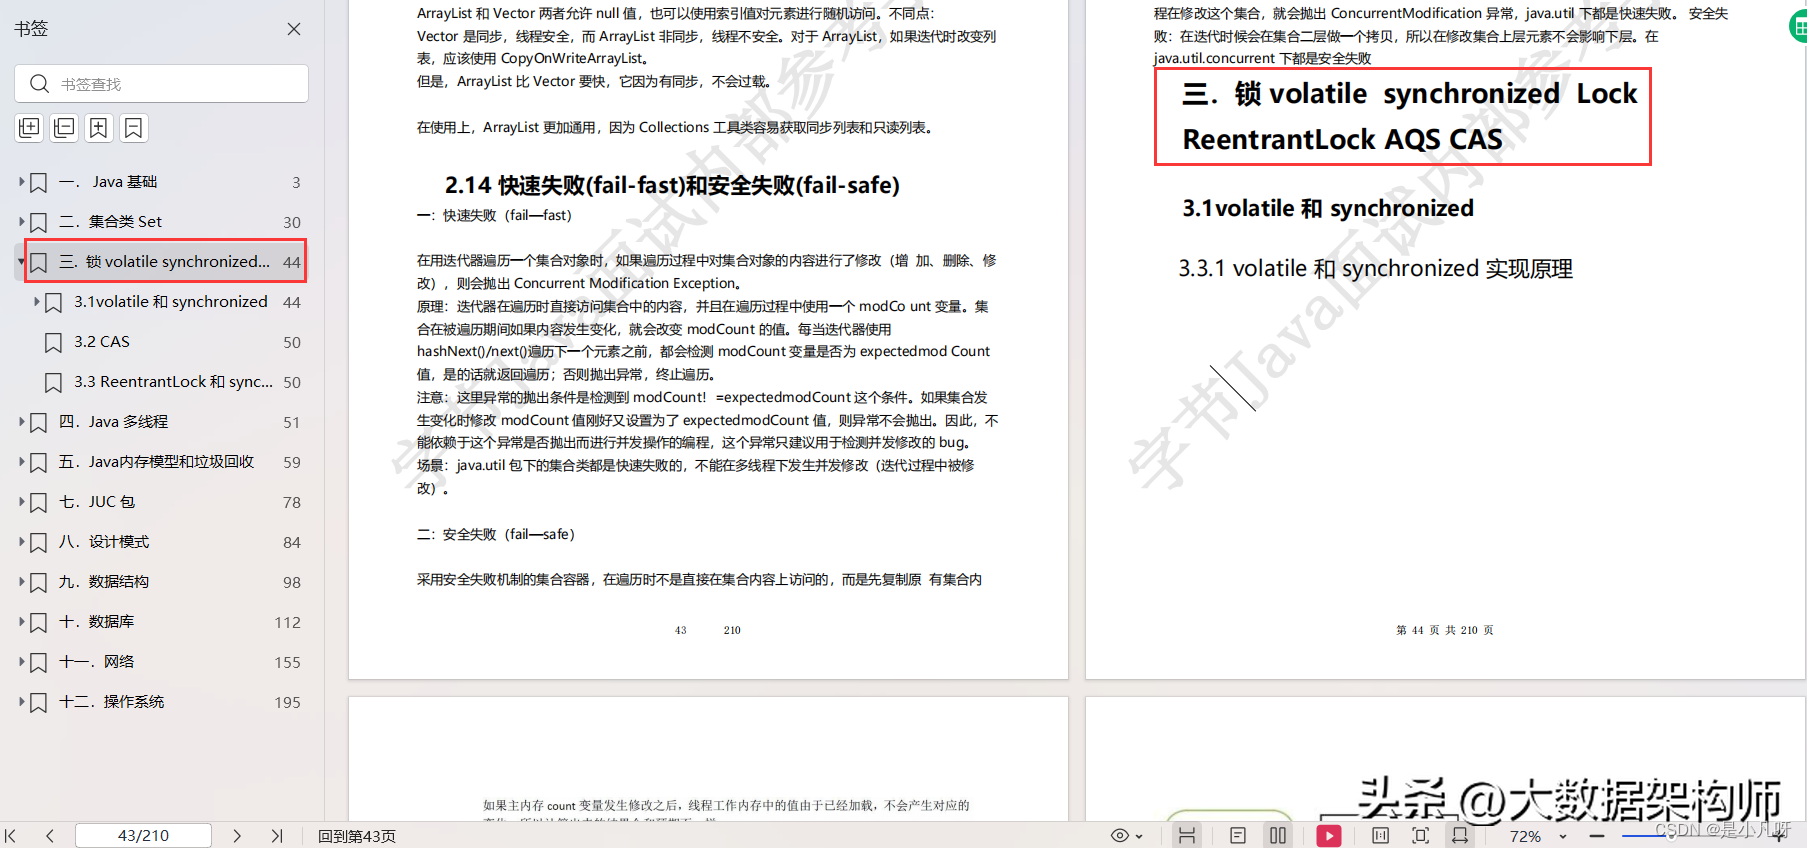Open the 3.2 CAS bookmark
The height and width of the screenshot is (848, 1807).
tap(102, 342)
